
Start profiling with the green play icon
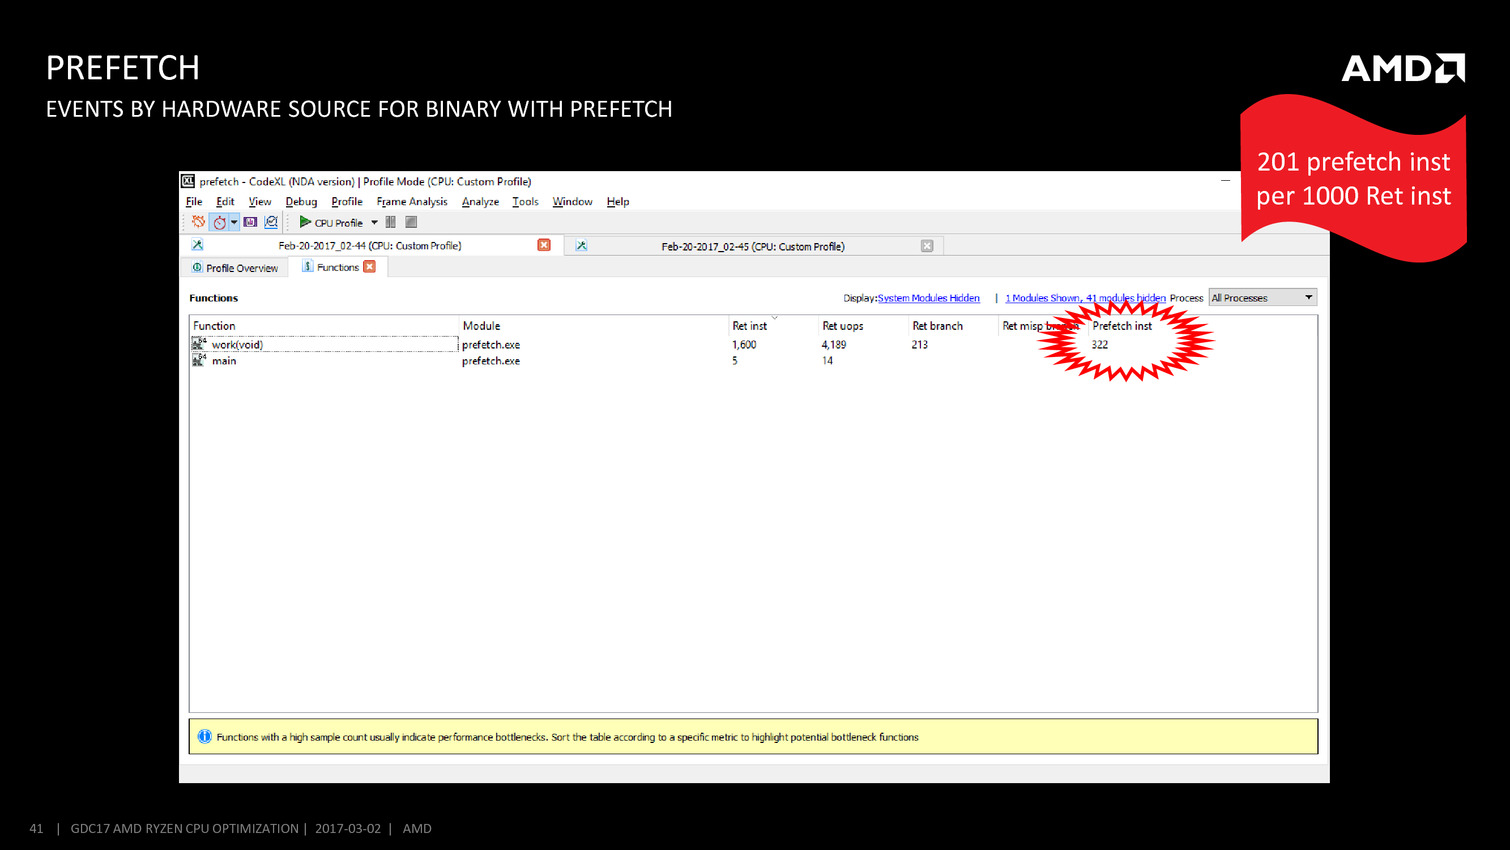305,222
